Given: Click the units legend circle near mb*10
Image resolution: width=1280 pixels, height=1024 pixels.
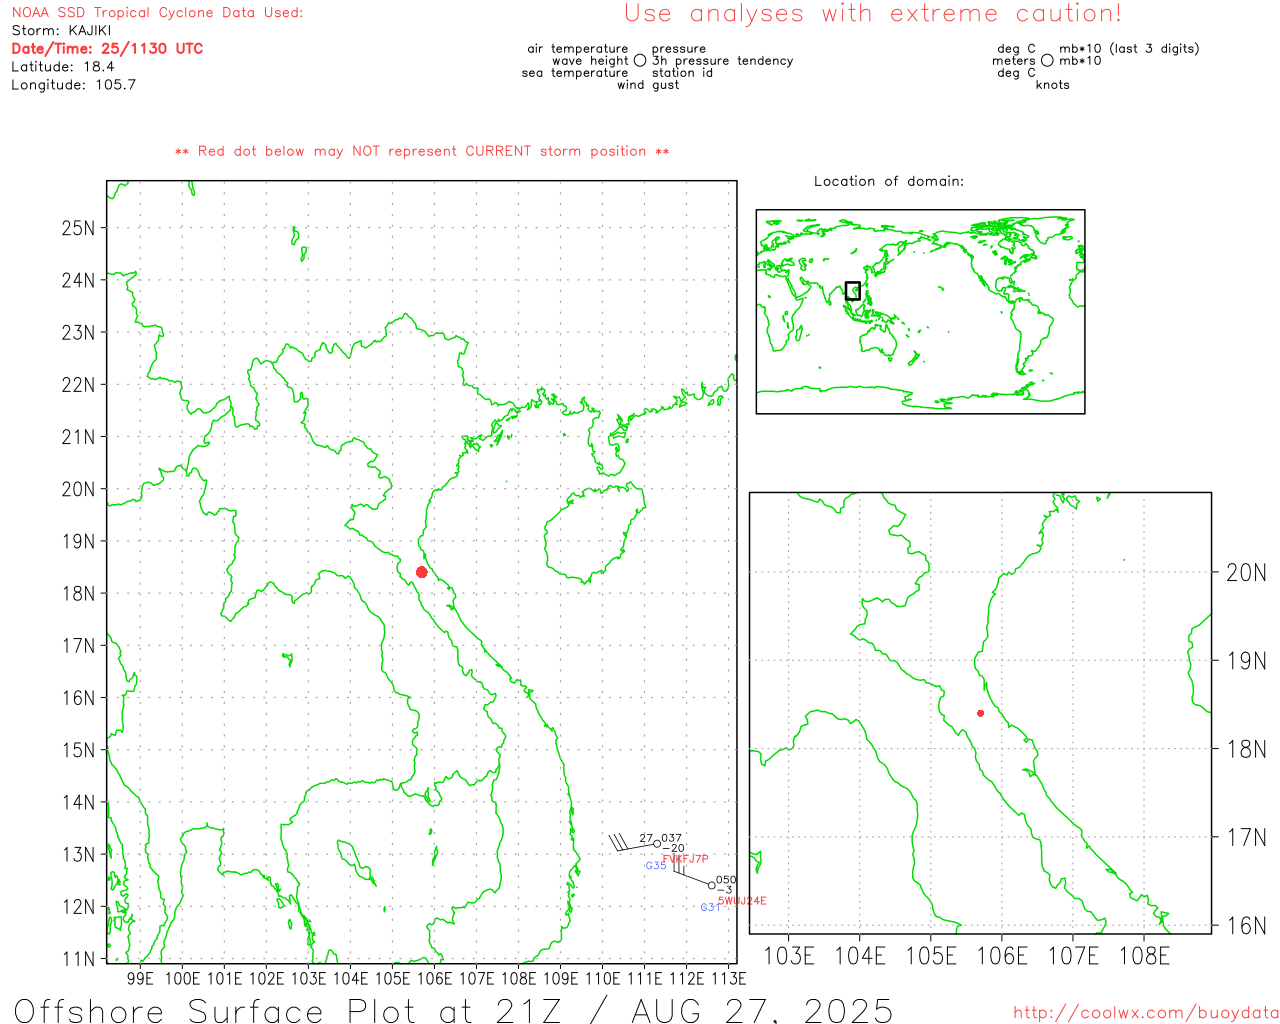Looking at the screenshot, I should coord(1047,61).
